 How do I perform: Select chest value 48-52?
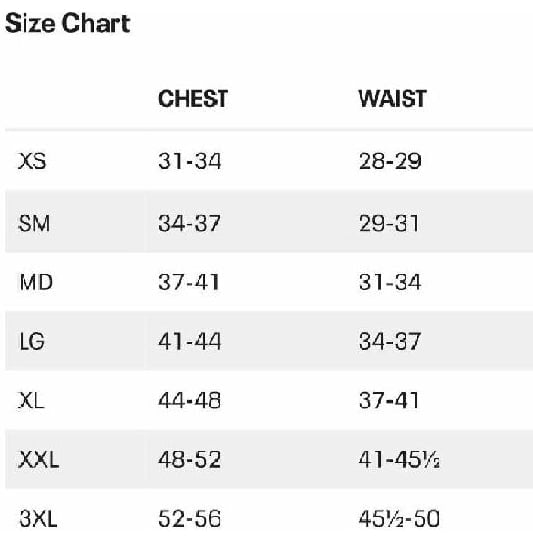coord(189,459)
